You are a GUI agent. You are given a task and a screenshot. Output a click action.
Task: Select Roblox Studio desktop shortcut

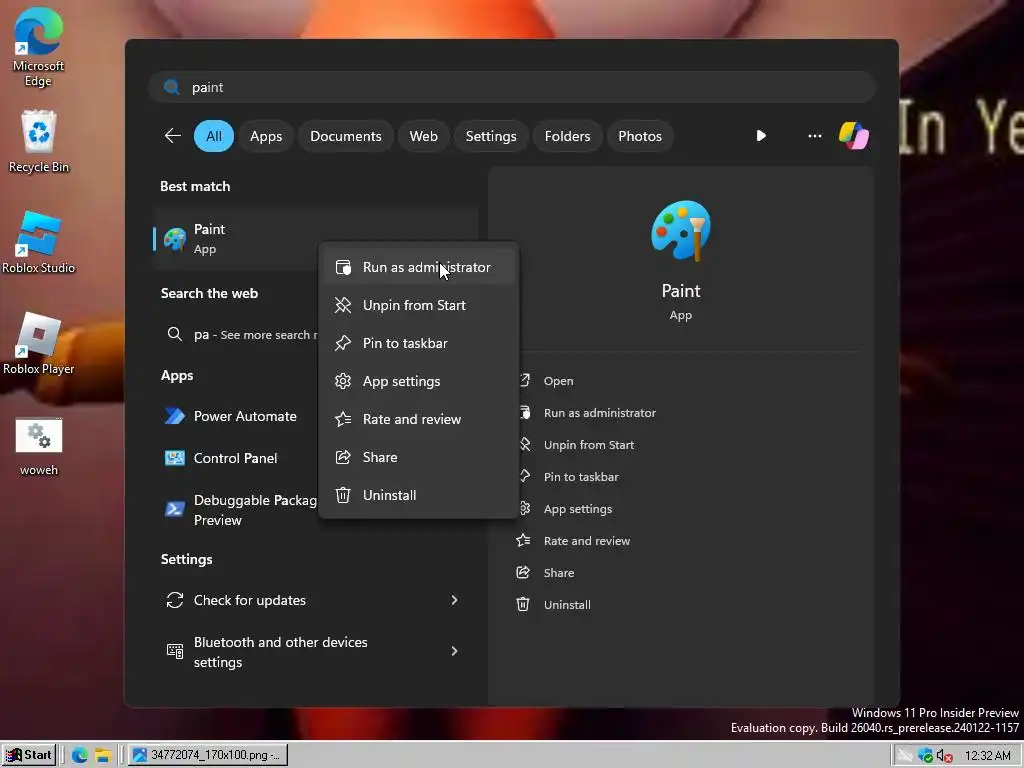tap(39, 242)
